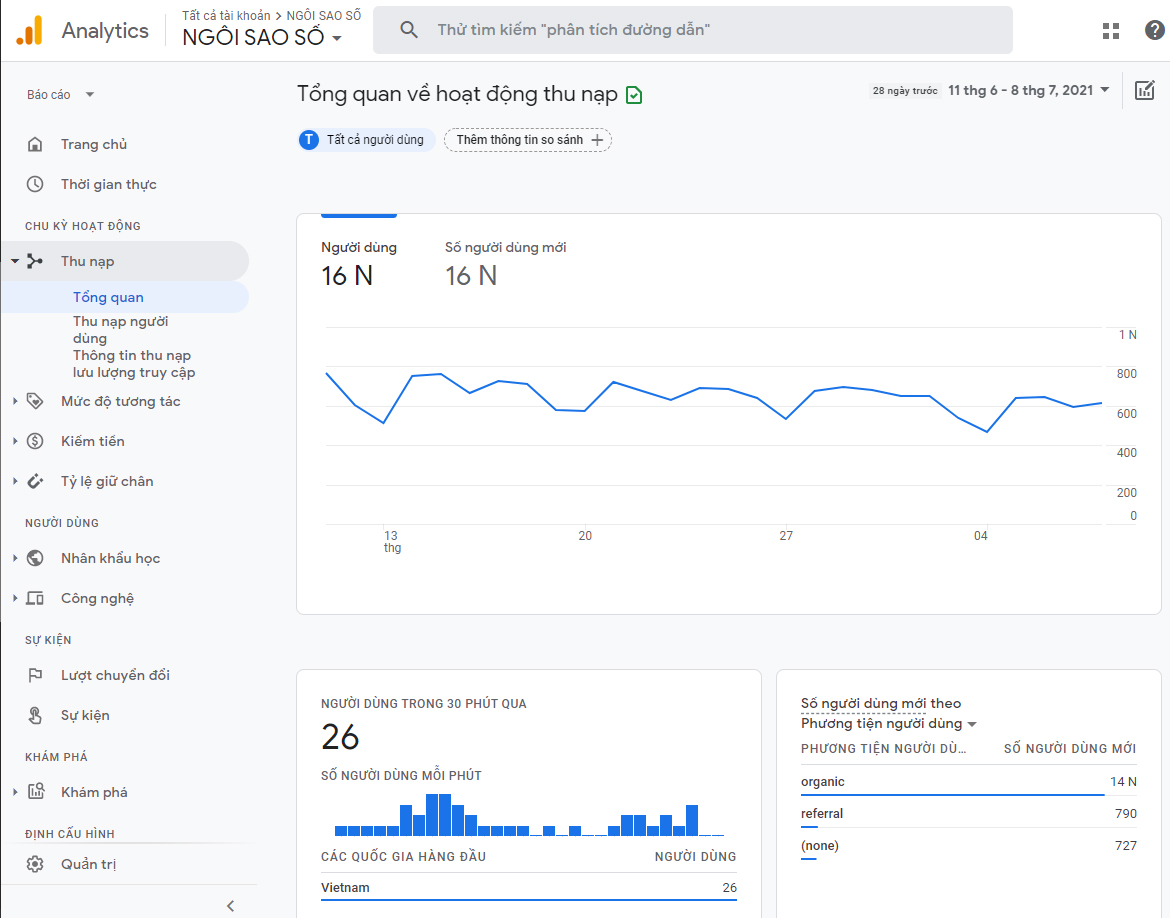The height and width of the screenshot is (918, 1170).
Task: Click green checkmark next to report title
Action: [633, 92]
